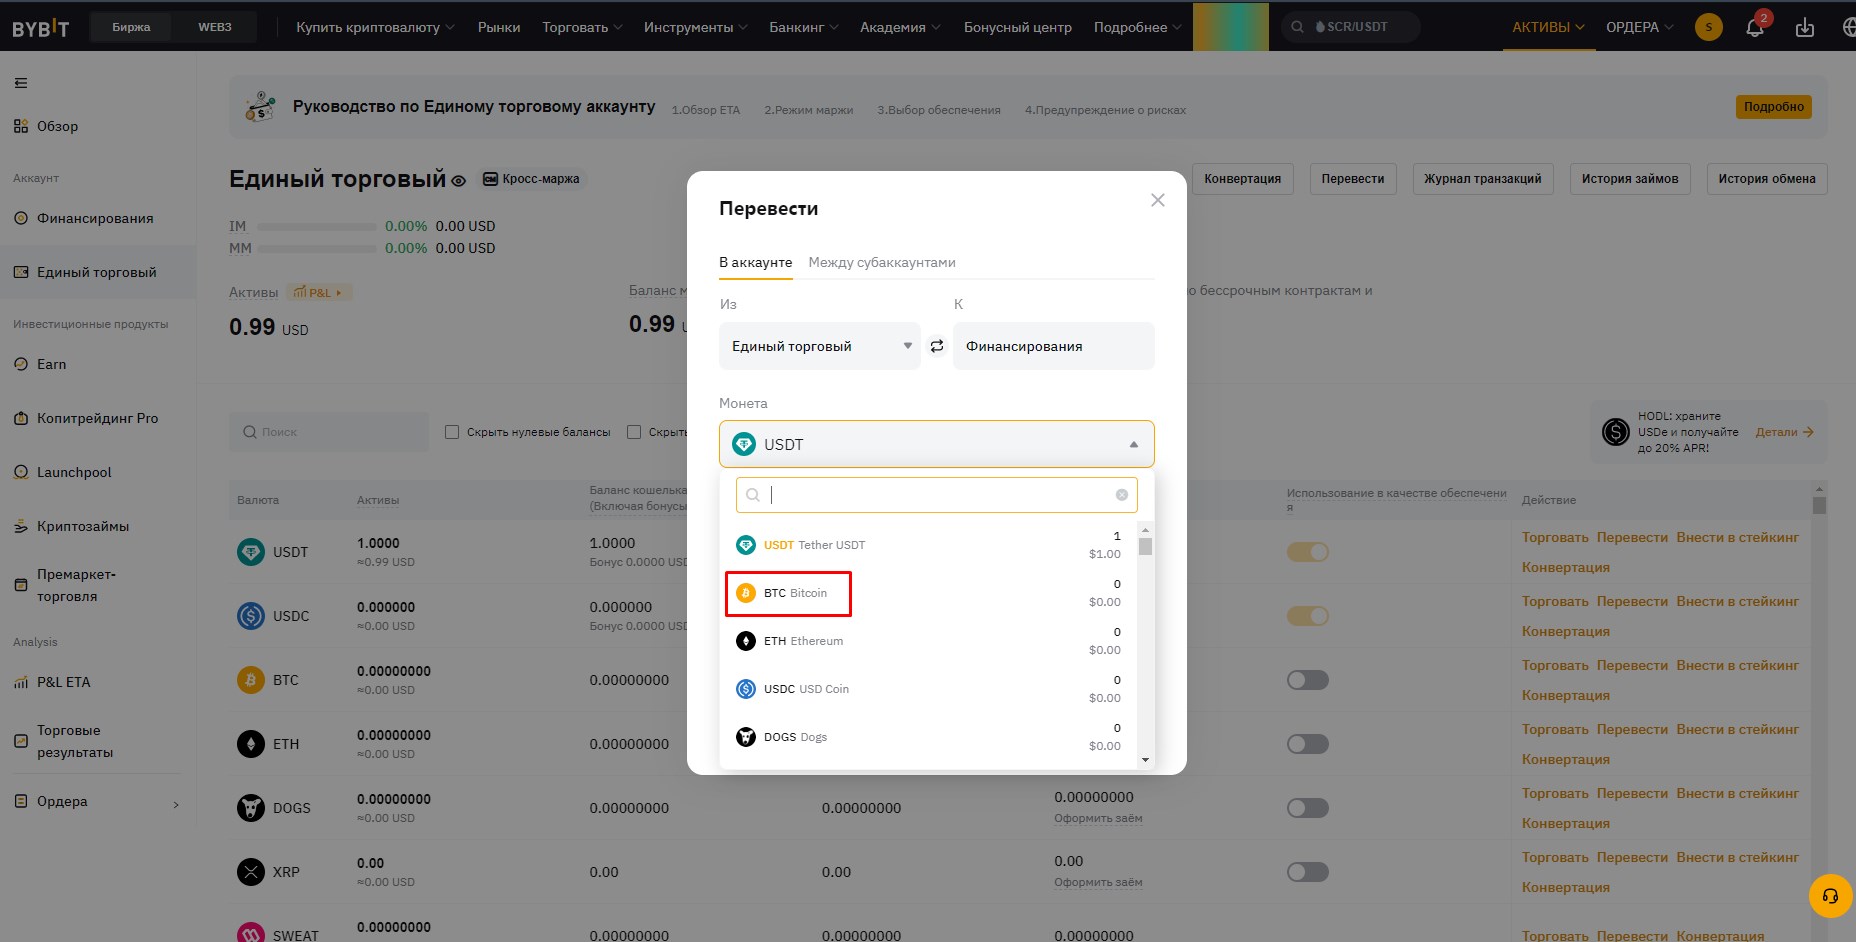Click the Bybit logo
The width and height of the screenshot is (1856, 942).
tap(40, 28)
